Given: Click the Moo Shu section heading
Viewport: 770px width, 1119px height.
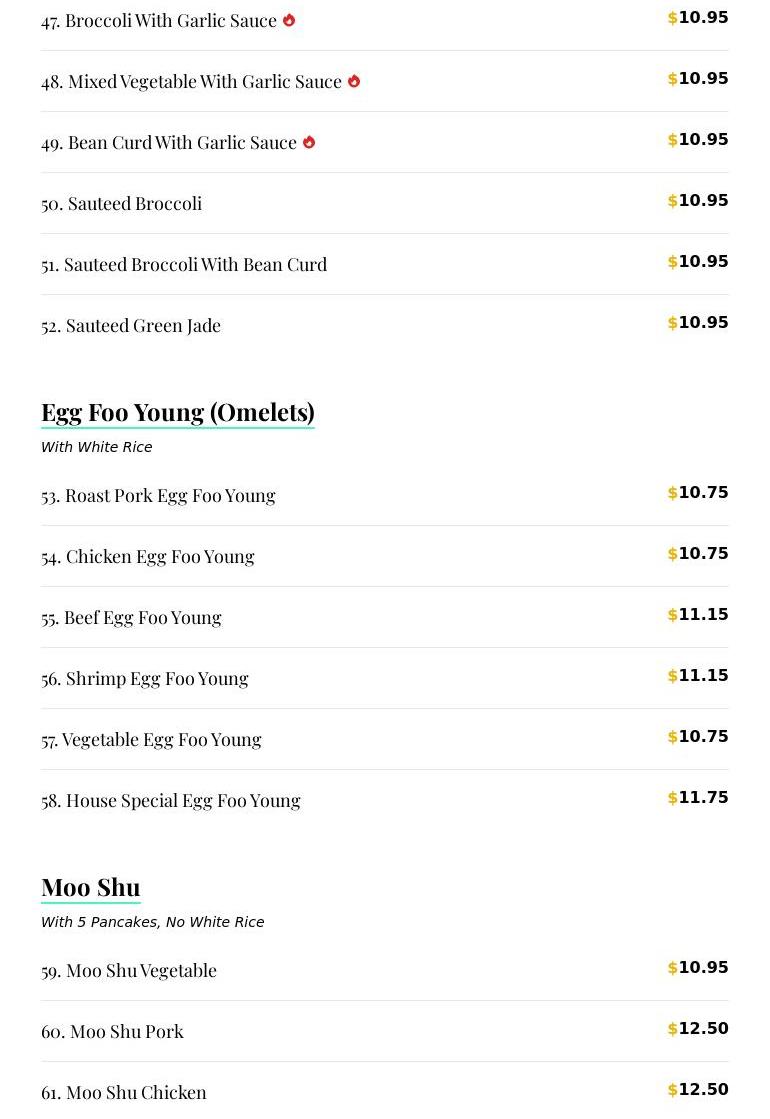Looking at the screenshot, I should [91, 887].
